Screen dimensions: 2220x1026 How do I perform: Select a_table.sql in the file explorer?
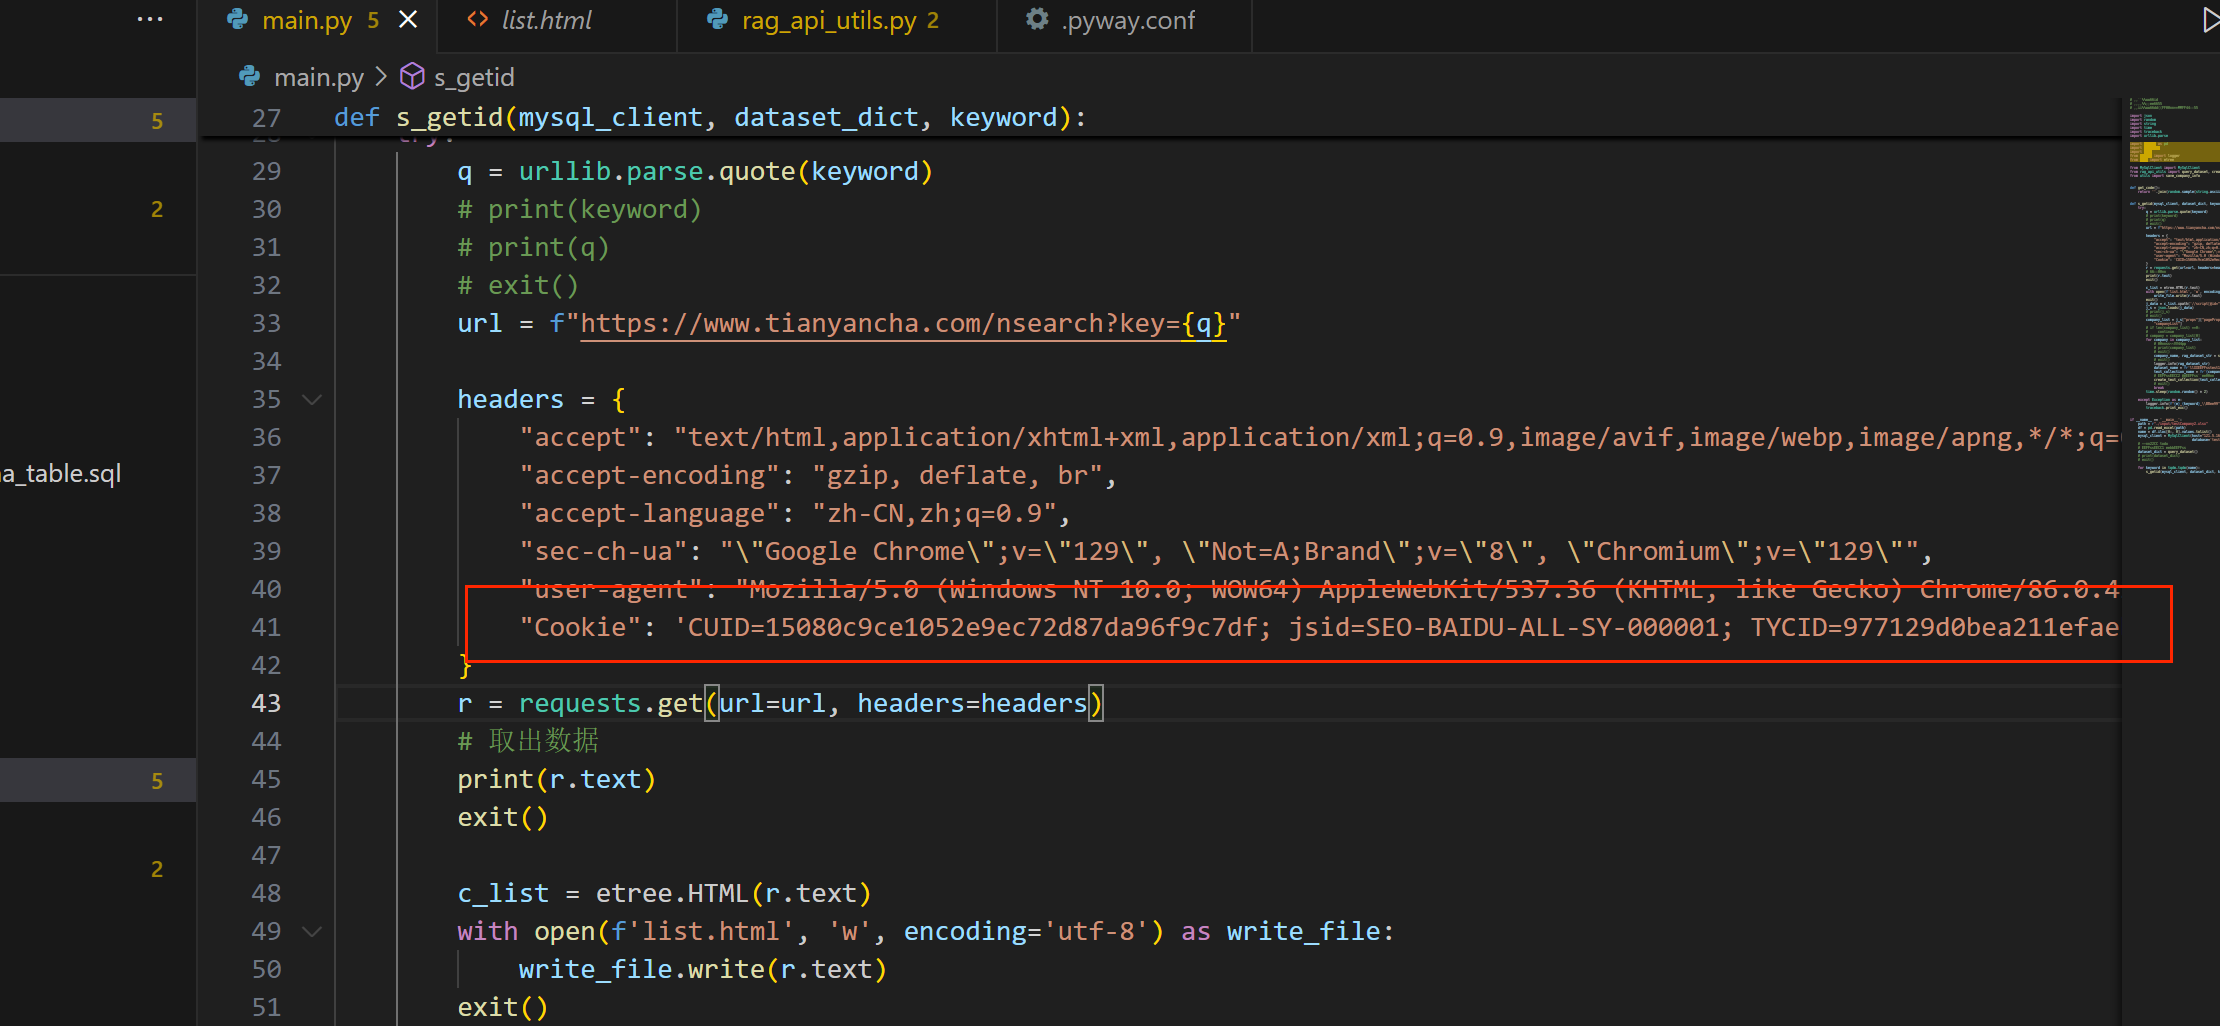tap(62, 474)
